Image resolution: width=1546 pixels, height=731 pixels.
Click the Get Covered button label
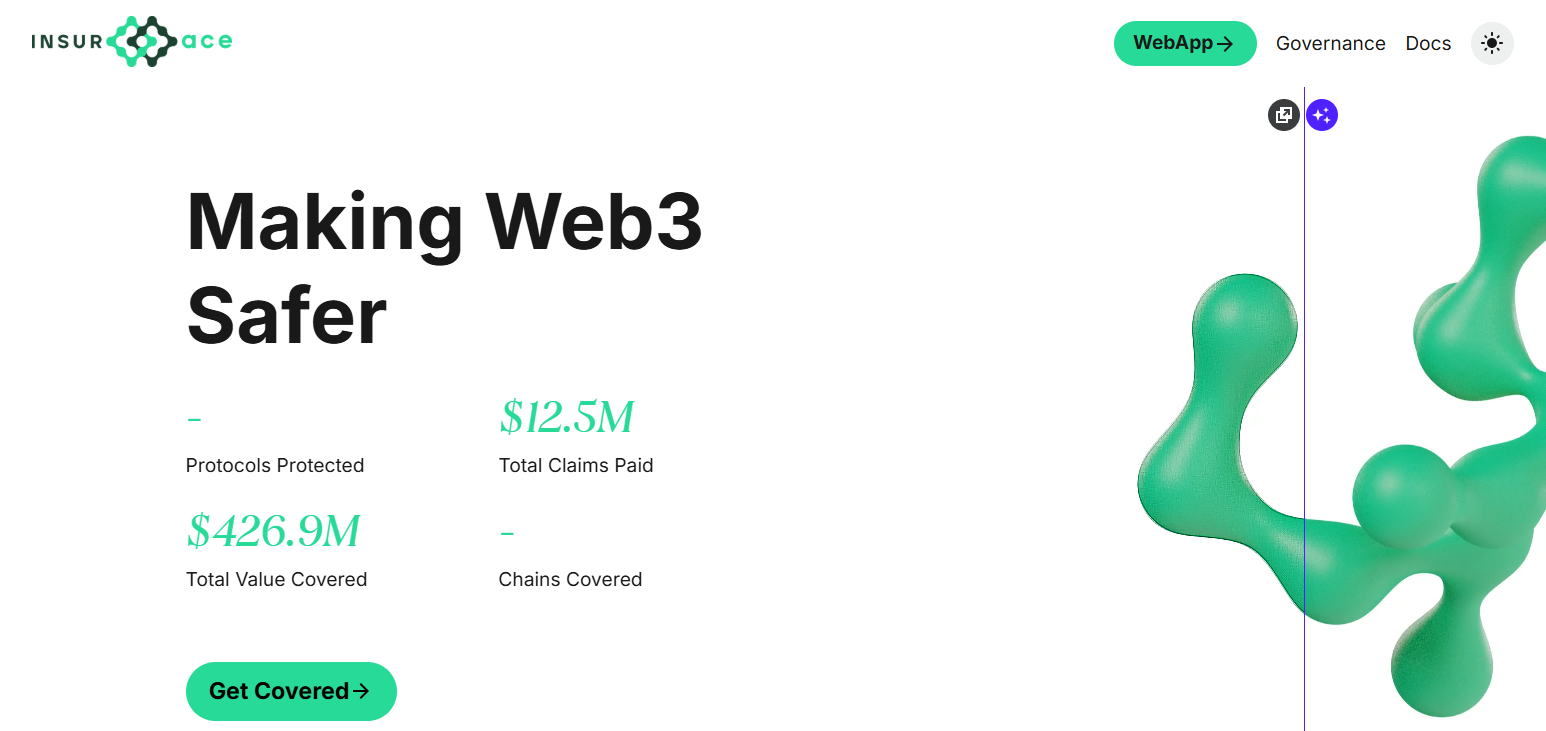279,691
